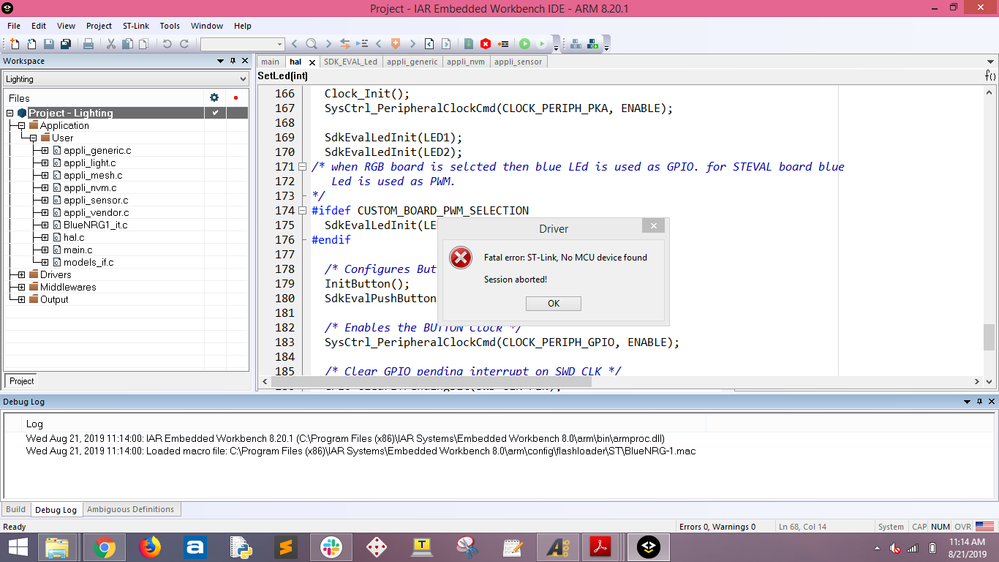Image resolution: width=999 pixels, height=562 pixels.
Task: Open Slack from the Windows taskbar
Action: click(x=331, y=547)
